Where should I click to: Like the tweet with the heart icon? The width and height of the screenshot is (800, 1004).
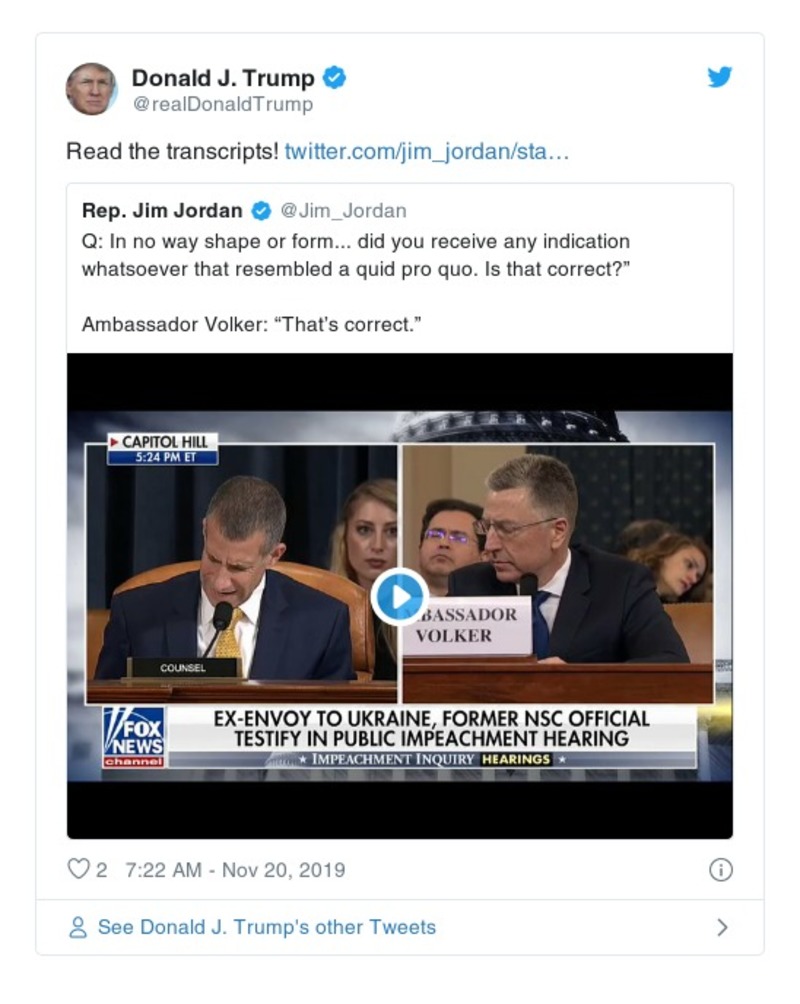coord(78,869)
